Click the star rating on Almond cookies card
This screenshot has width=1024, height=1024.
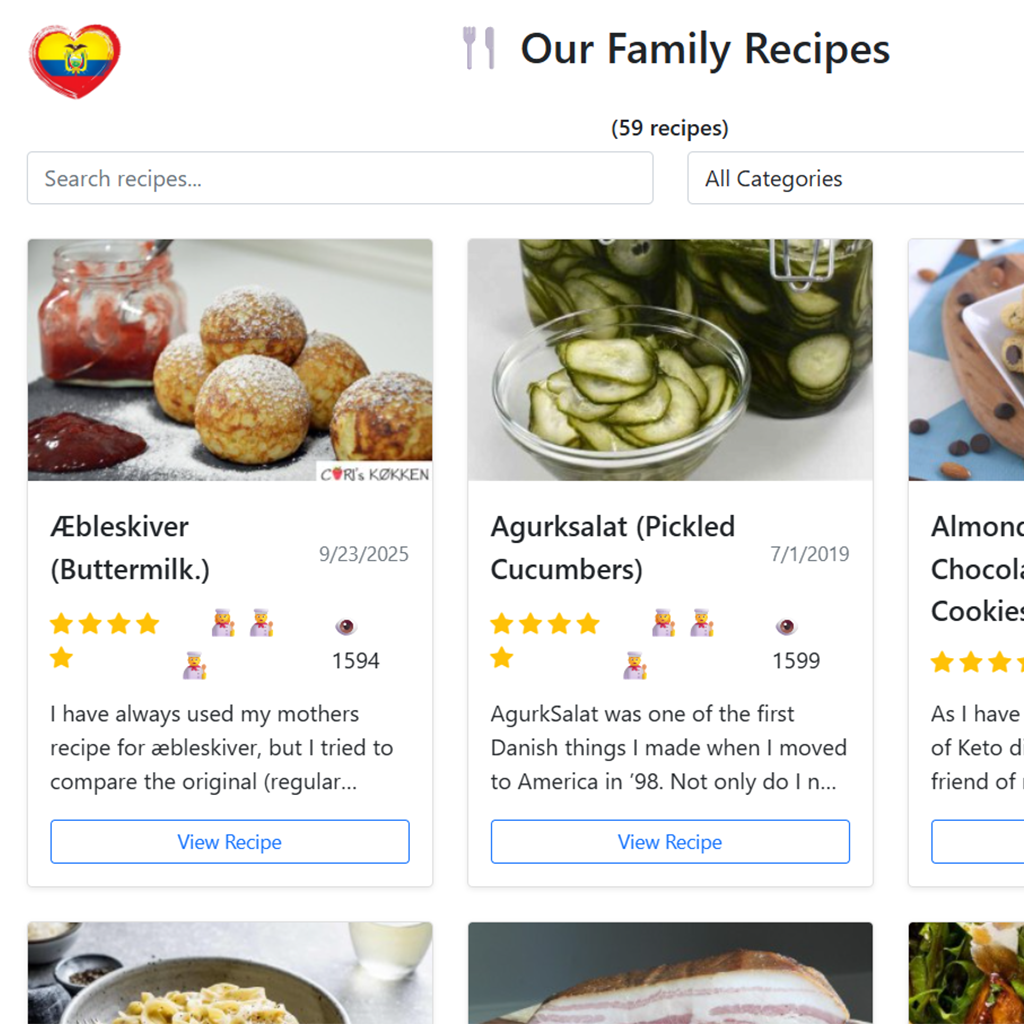(x=975, y=662)
